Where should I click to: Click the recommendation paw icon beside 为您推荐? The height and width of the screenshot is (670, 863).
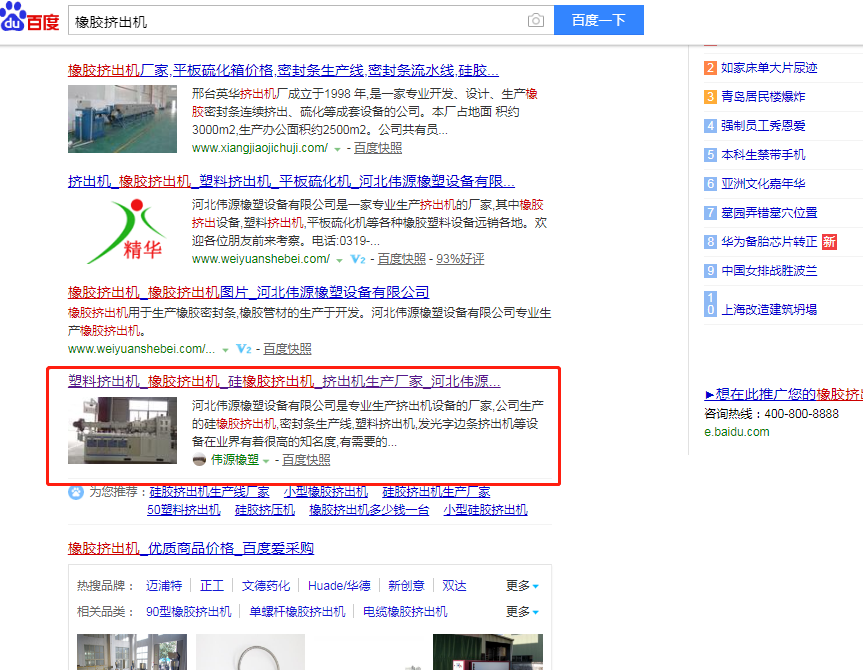pos(75,492)
